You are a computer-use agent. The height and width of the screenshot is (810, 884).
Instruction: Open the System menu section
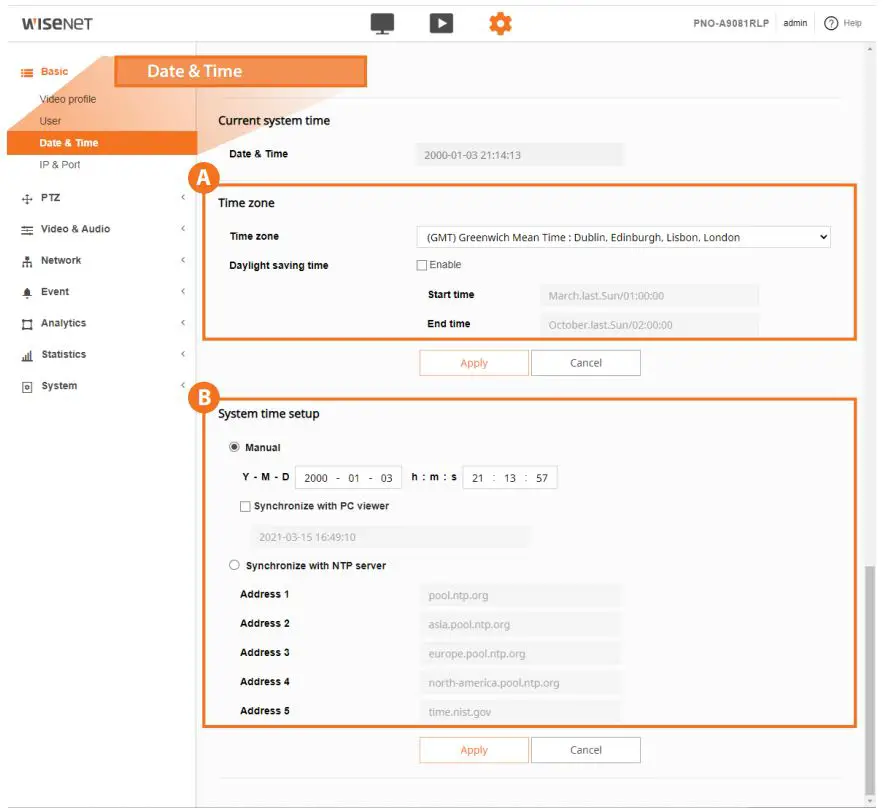(x=59, y=386)
